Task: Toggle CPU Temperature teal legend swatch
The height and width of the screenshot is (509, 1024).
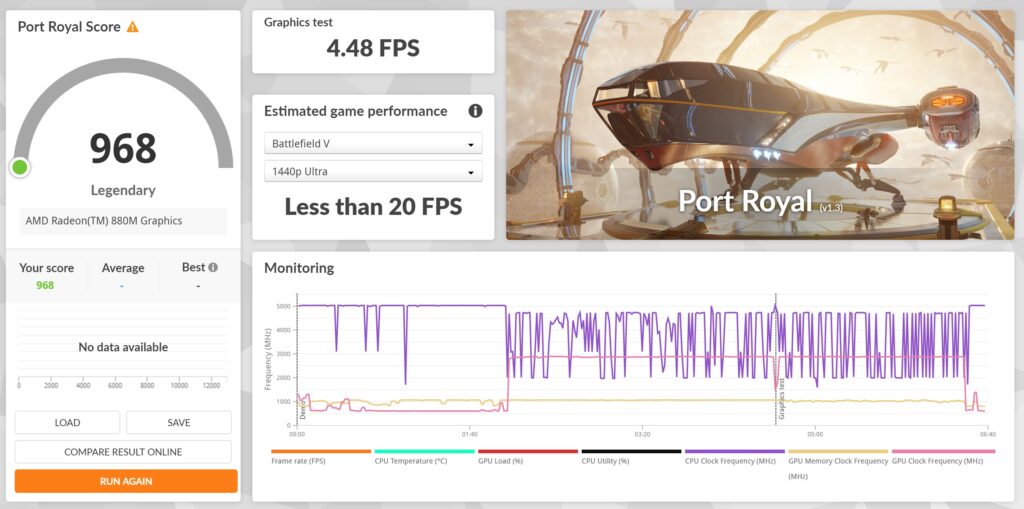Action: click(424, 451)
